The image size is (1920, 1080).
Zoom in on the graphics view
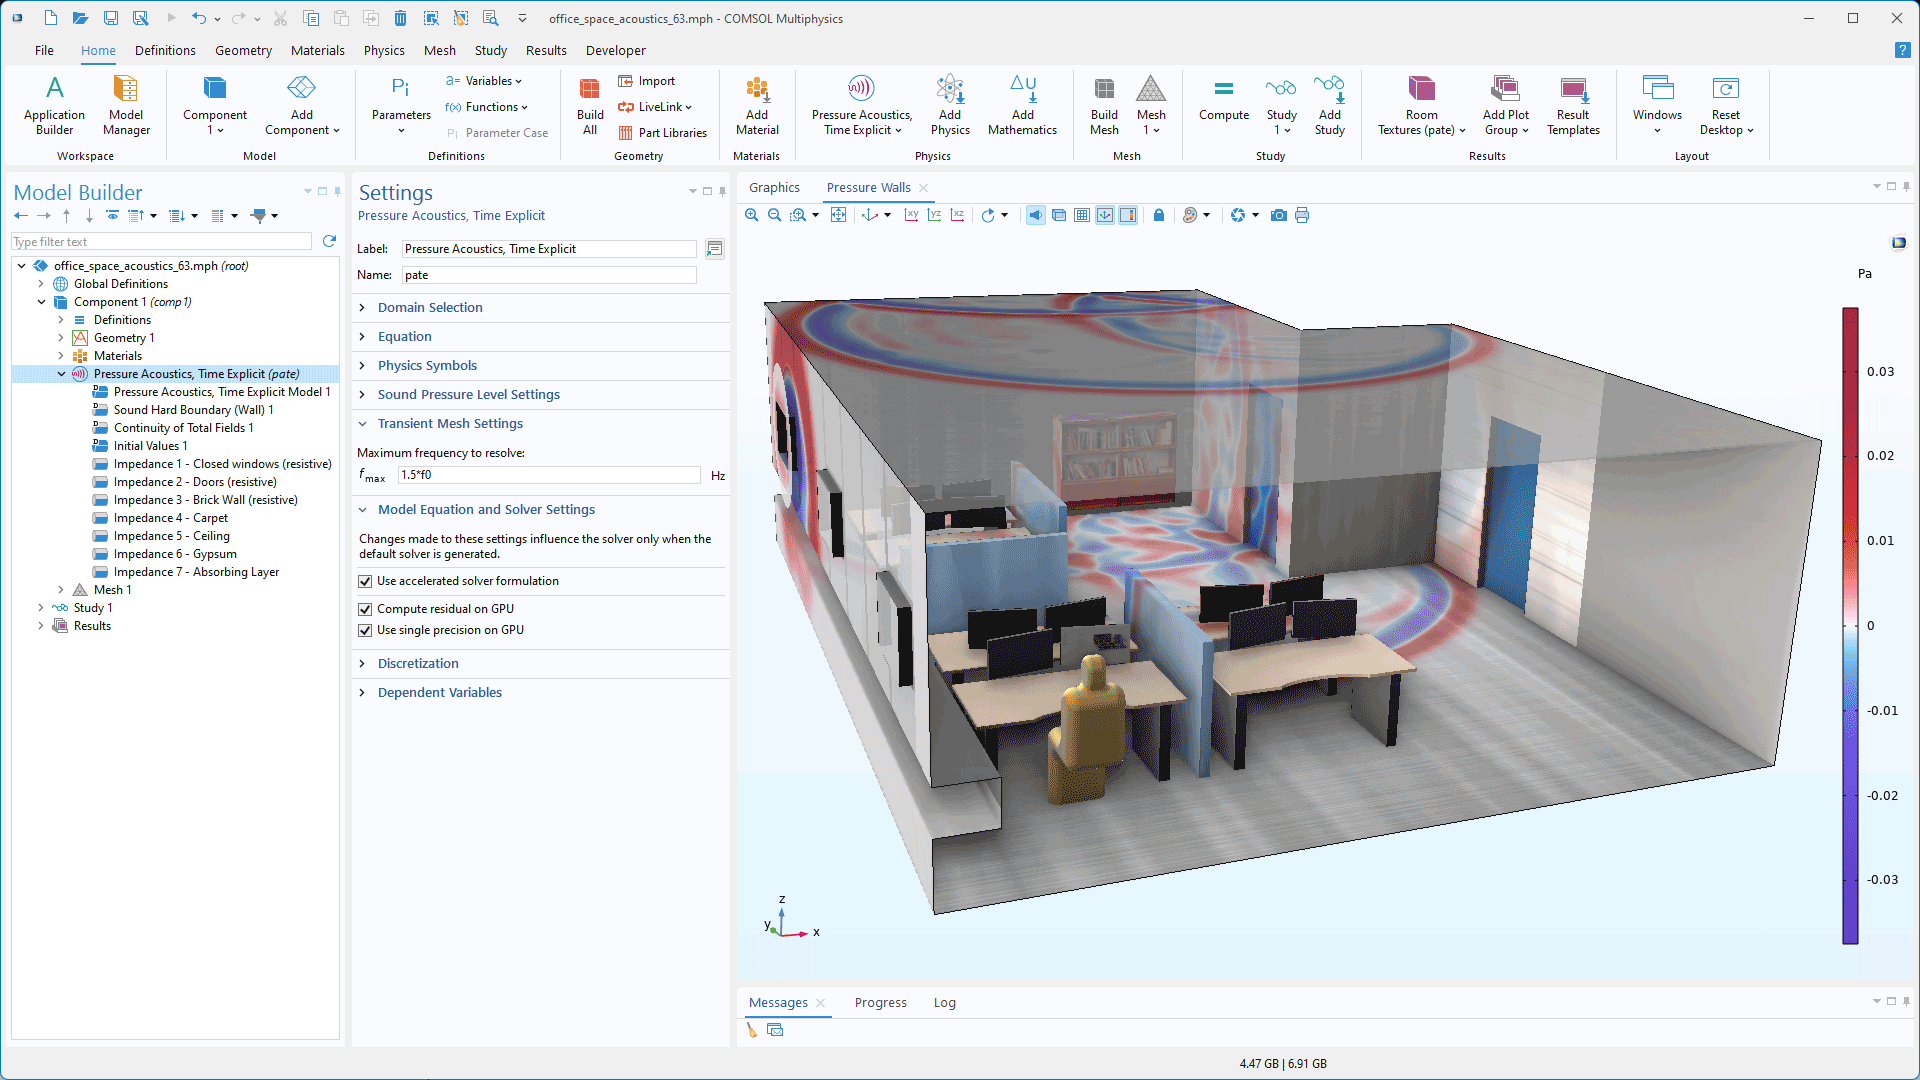point(752,215)
